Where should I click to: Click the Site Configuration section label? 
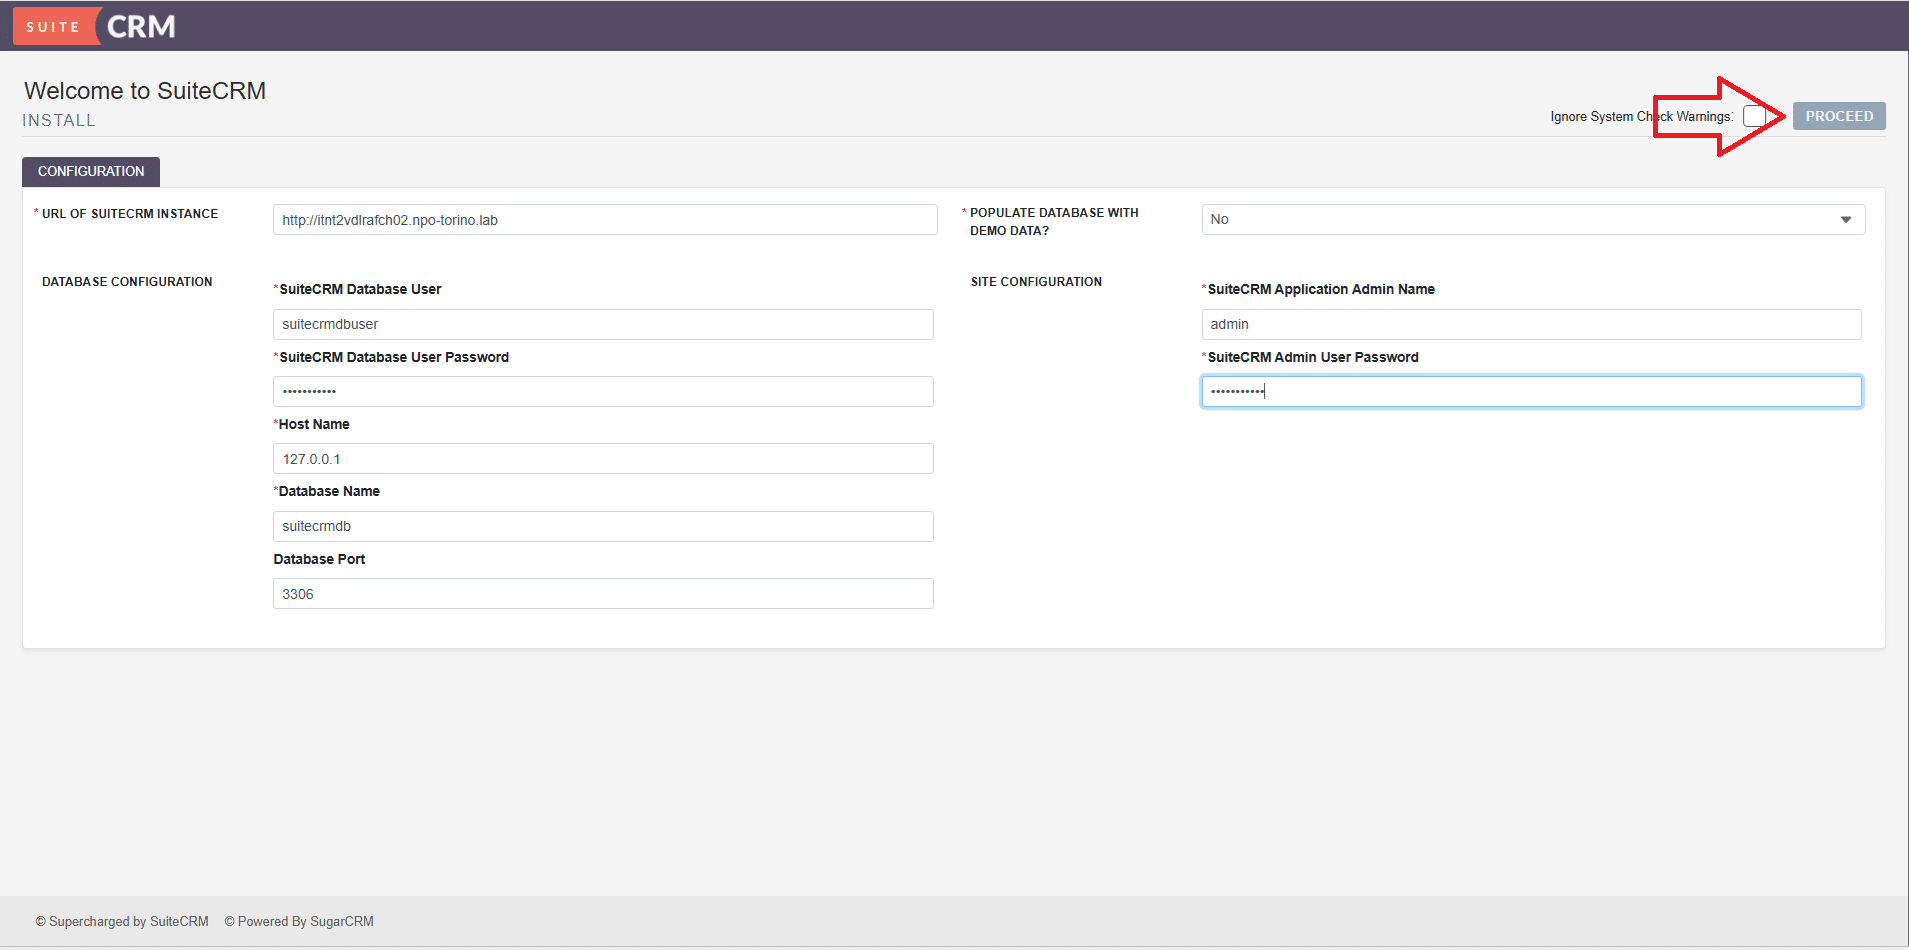coord(1036,282)
